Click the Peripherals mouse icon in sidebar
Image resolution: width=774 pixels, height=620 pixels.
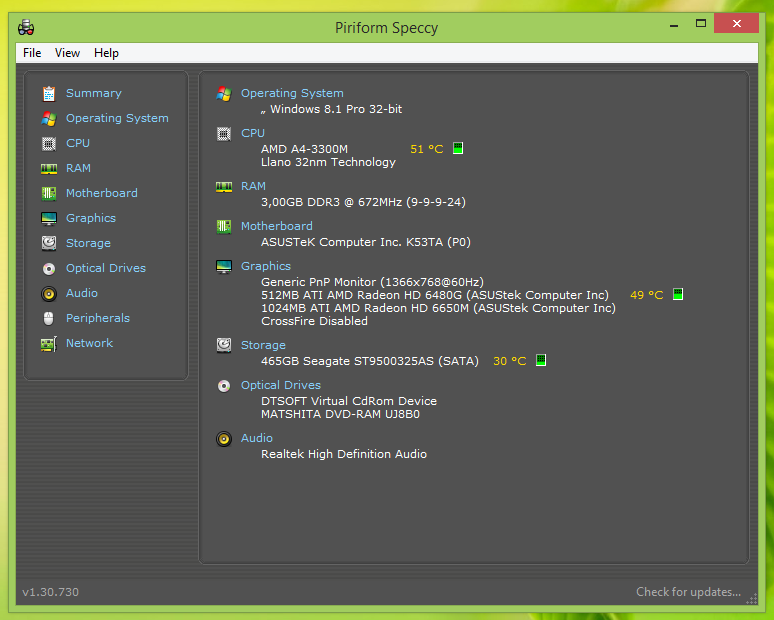pyautogui.click(x=48, y=318)
